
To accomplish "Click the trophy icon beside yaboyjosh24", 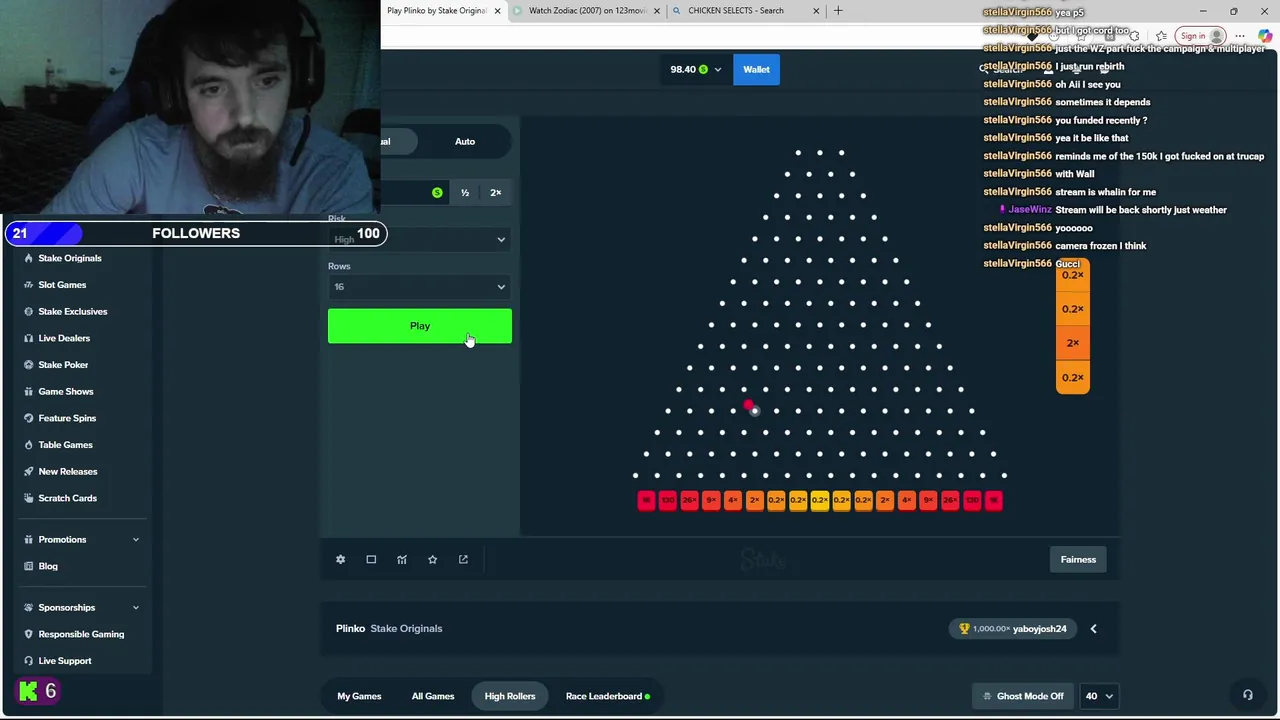I will pyautogui.click(x=964, y=629).
